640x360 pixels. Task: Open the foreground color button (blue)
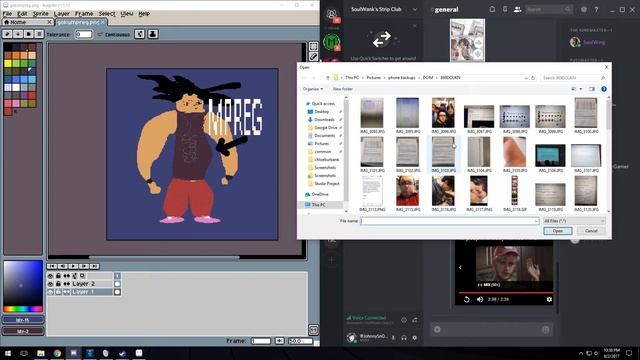[x=23, y=320]
